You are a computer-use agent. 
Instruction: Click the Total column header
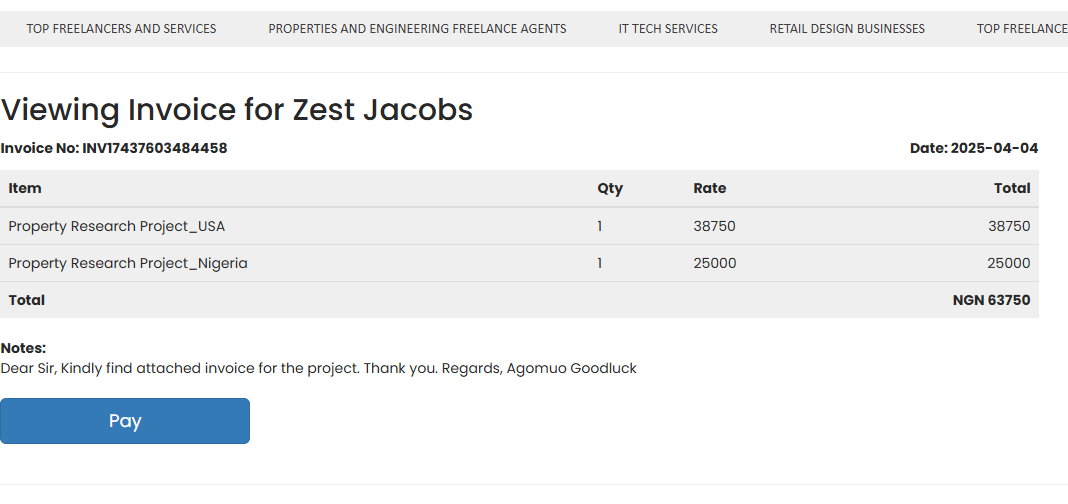pyautogui.click(x=1012, y=188)
